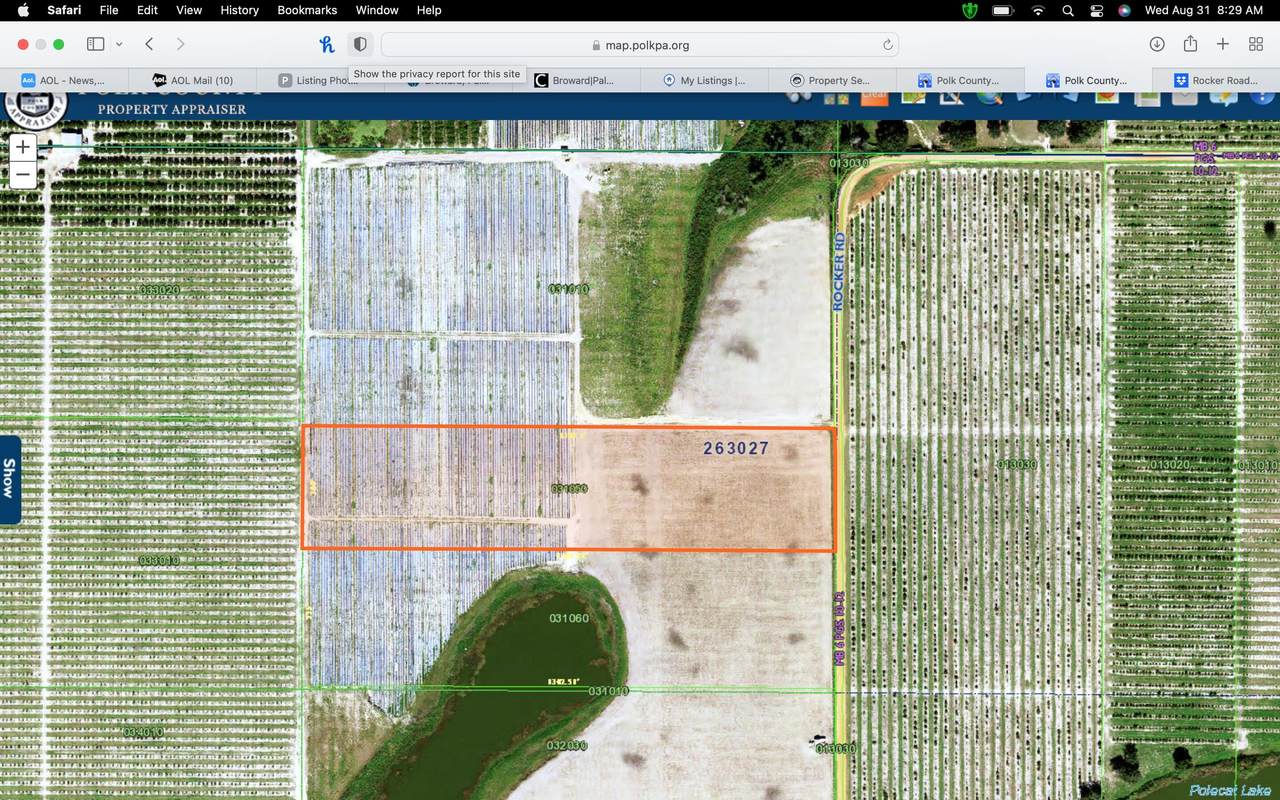
Task: Click the Property Appraiser seal logo
Action: [x=36, y=109]
